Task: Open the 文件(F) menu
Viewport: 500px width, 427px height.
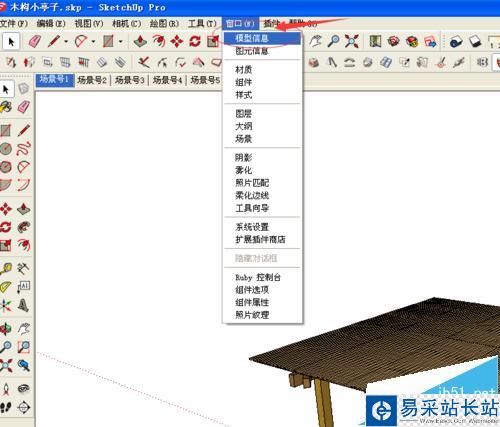Action: pos(14,24)
